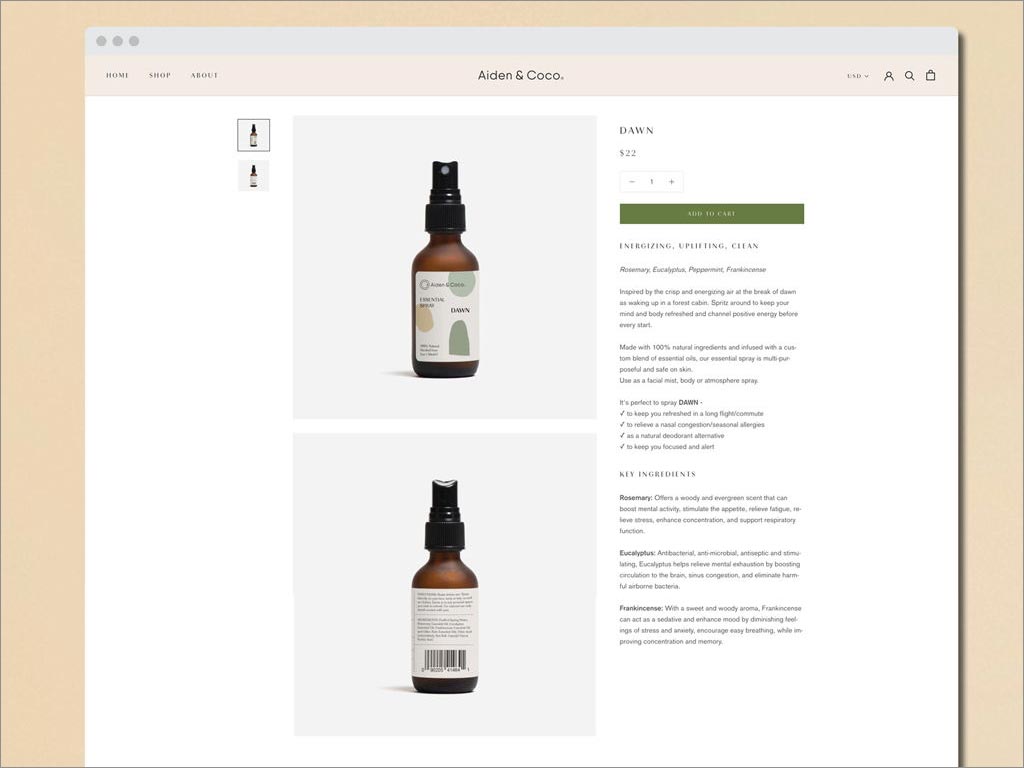This screenshot has height=768, width=1024.
Task: Increase quantity with the plus button
Action: tap(671, 182)
